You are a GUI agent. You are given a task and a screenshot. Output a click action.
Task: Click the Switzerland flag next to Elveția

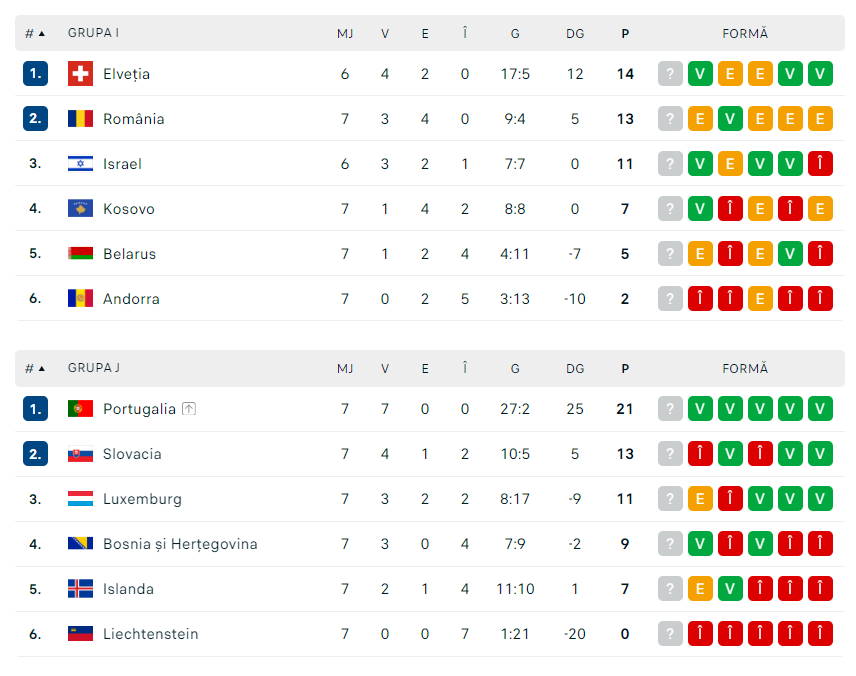tap(80, 73)
